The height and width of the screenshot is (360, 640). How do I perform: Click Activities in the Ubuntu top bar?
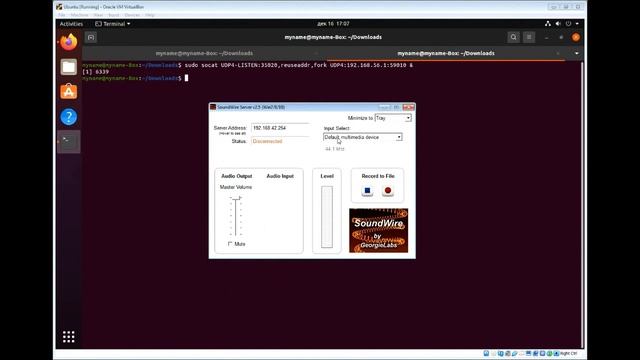71,24
